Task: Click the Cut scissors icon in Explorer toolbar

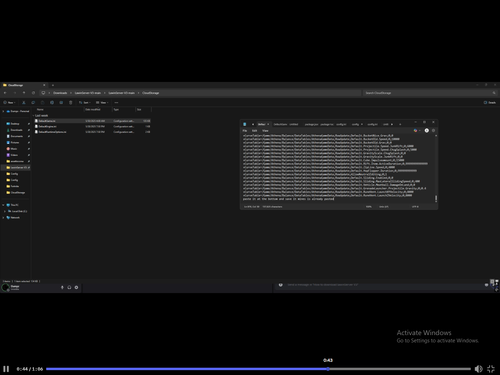Action: [x=24, y=103]
